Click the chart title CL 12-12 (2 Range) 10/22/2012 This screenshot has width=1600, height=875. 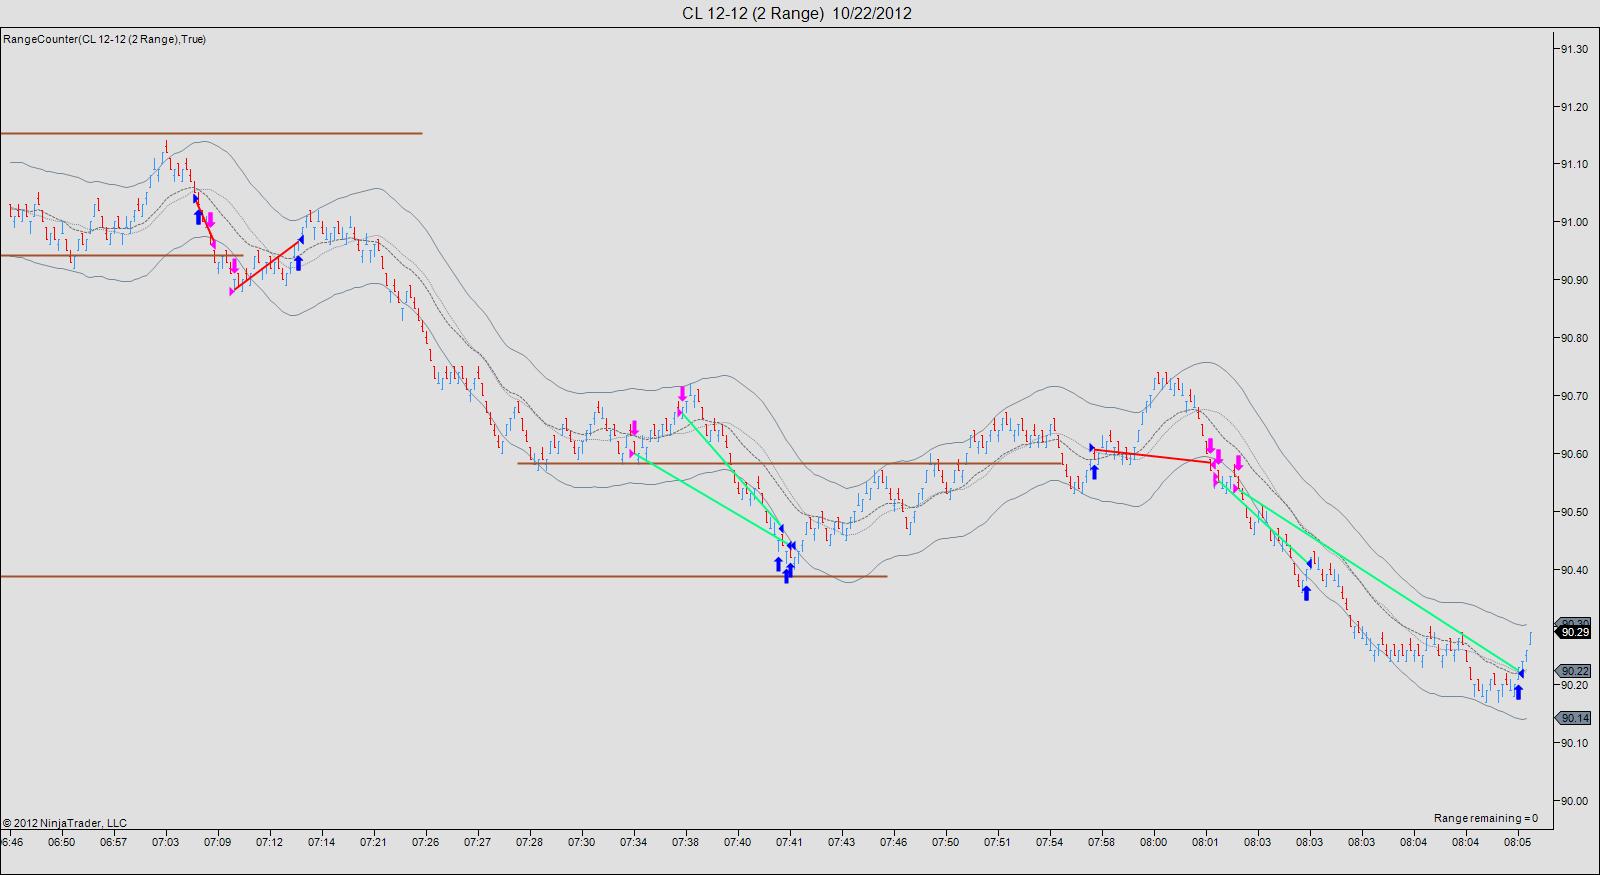click(797, 13)
